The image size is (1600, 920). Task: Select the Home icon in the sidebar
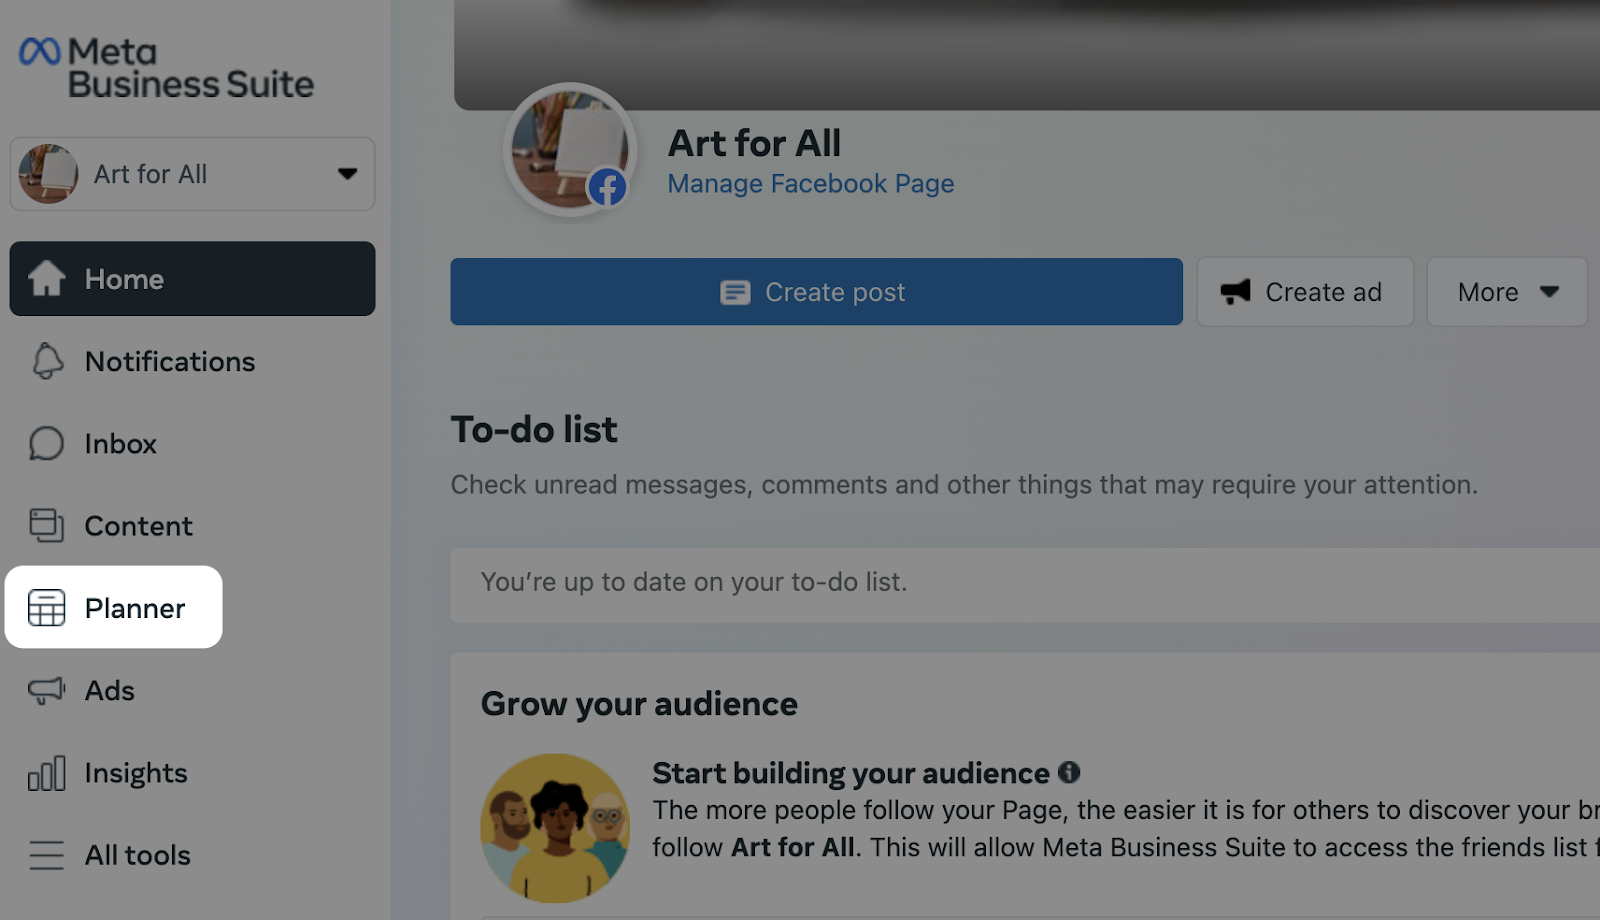[47, 279]
